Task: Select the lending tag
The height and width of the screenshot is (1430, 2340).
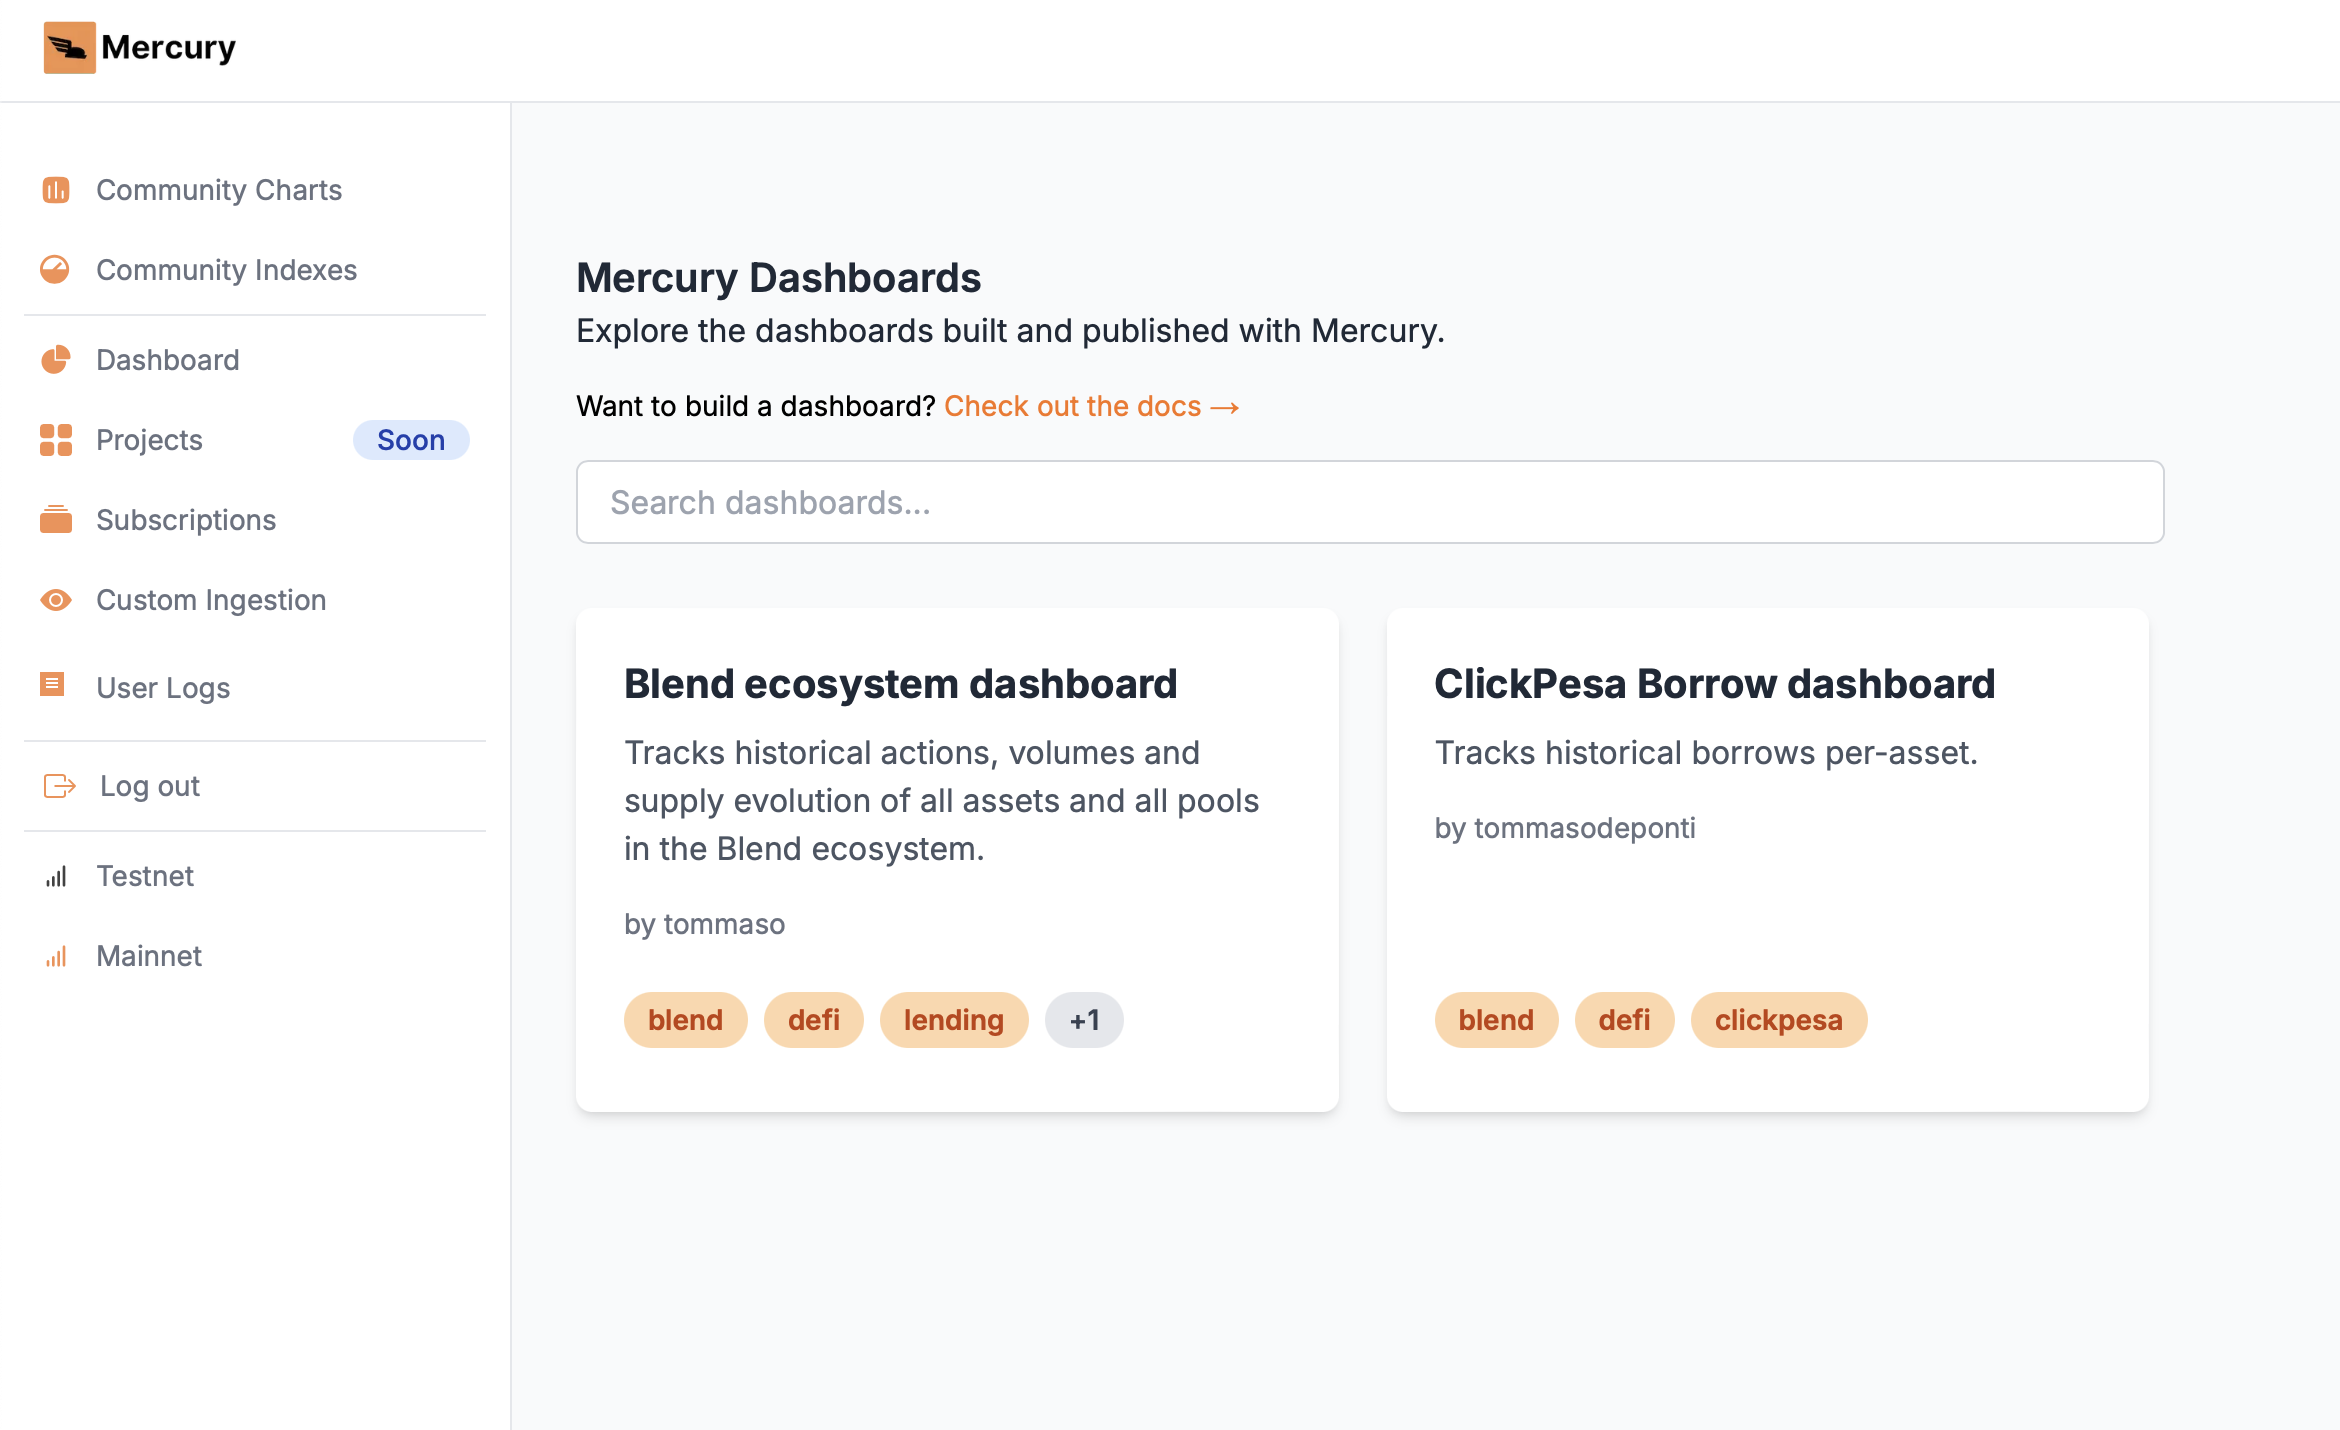Action: coord(953,1020)
